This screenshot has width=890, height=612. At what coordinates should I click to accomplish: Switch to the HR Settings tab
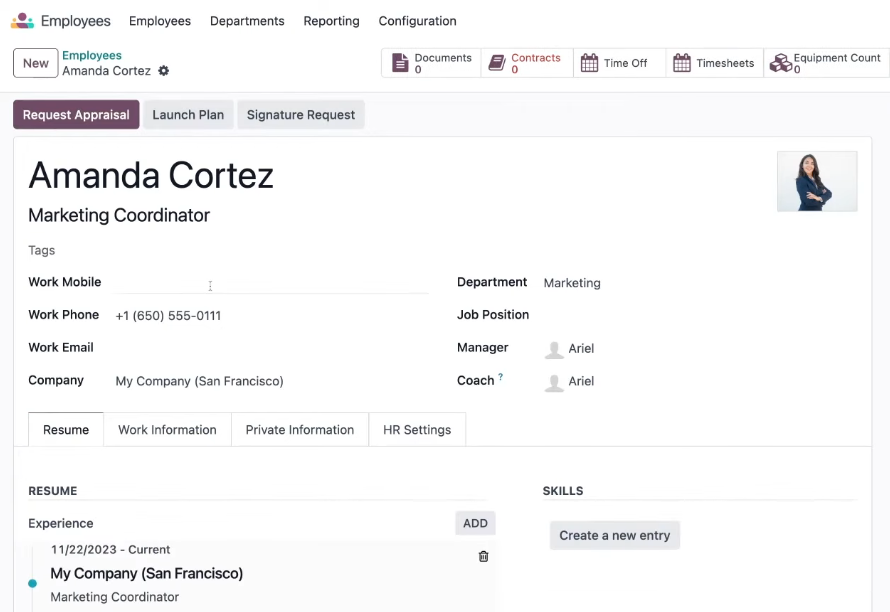coord(417,430)
